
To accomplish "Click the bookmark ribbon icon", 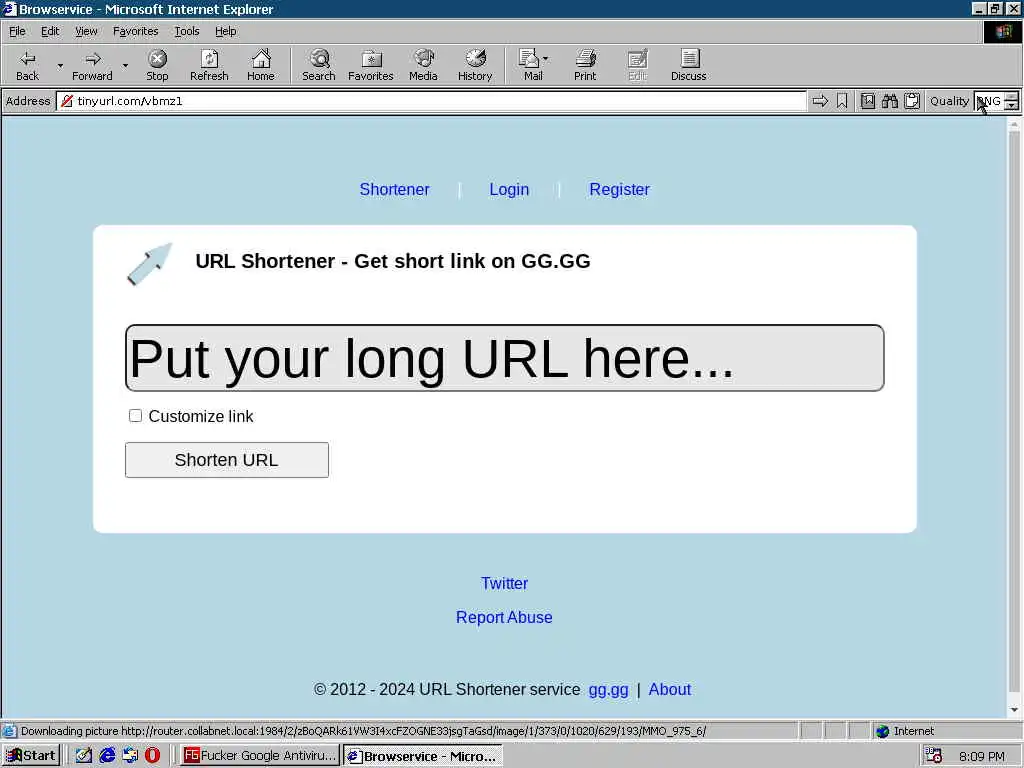I will click(842, 101).
